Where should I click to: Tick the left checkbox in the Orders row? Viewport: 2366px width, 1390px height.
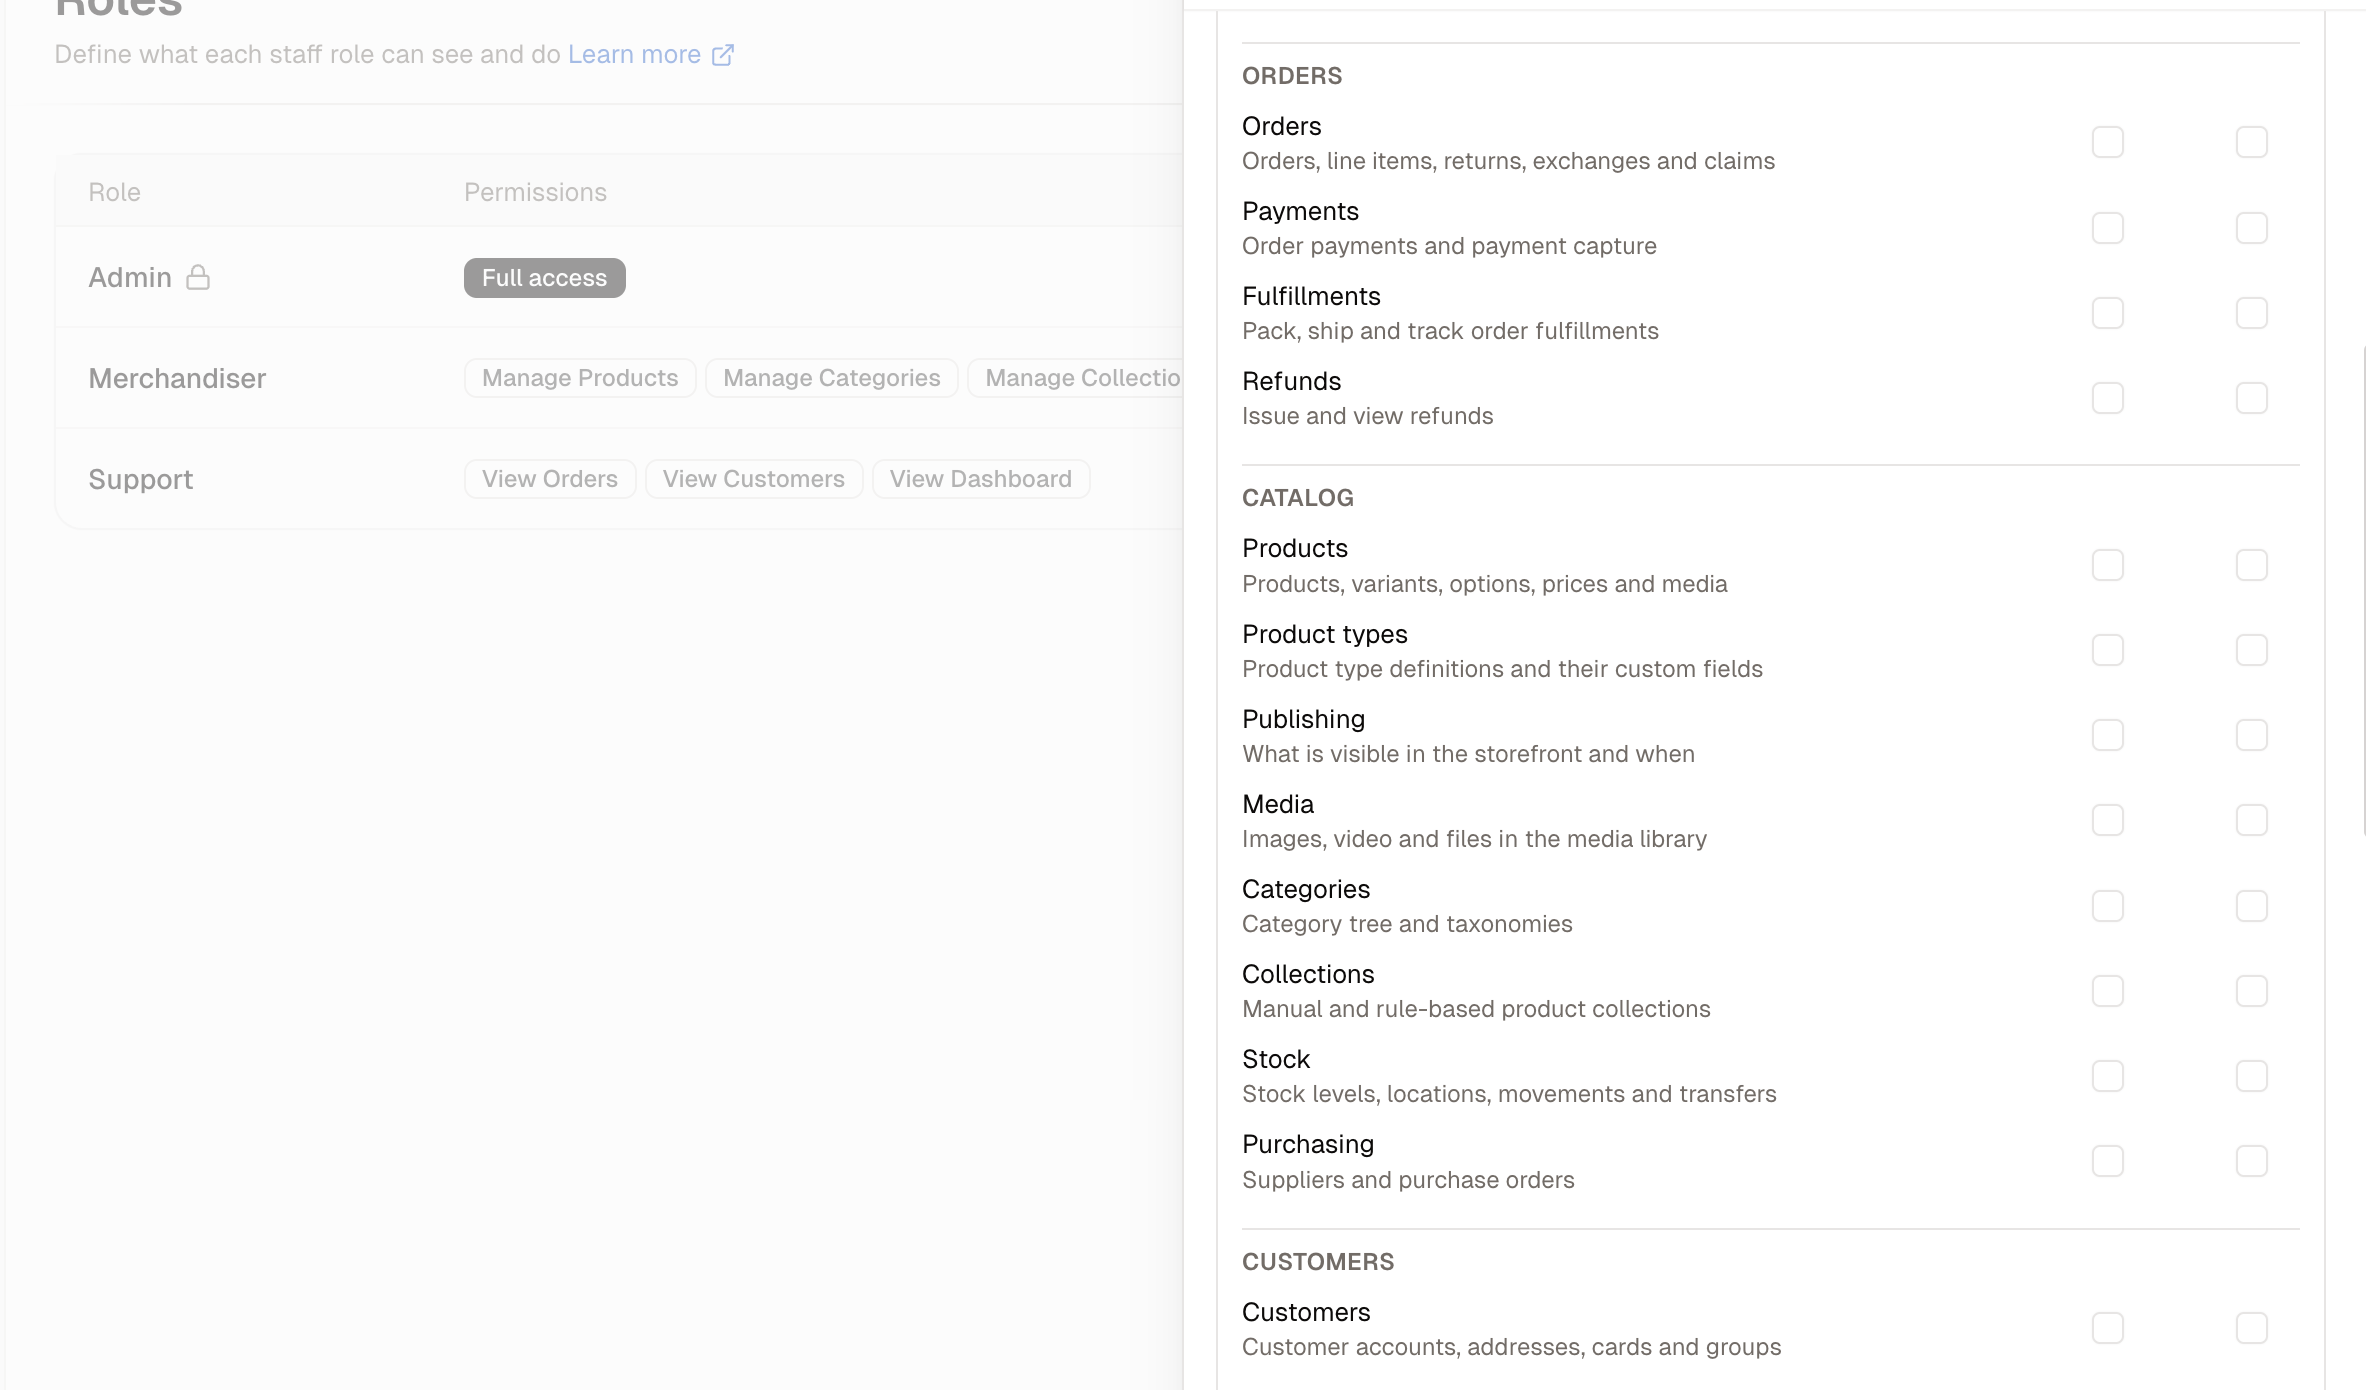(x=2108, y=142)
